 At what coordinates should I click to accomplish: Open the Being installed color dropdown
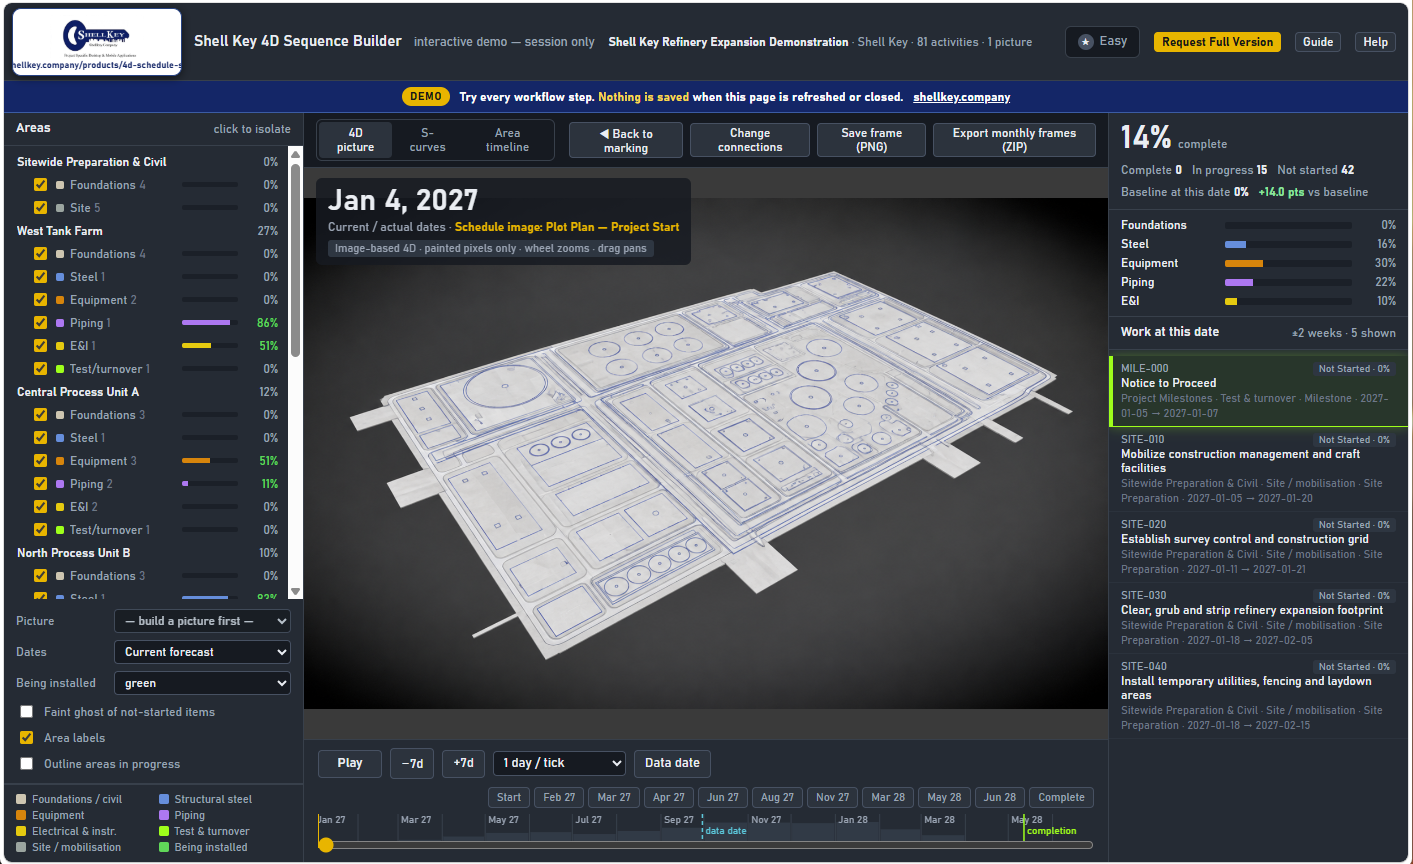point(203,683)
